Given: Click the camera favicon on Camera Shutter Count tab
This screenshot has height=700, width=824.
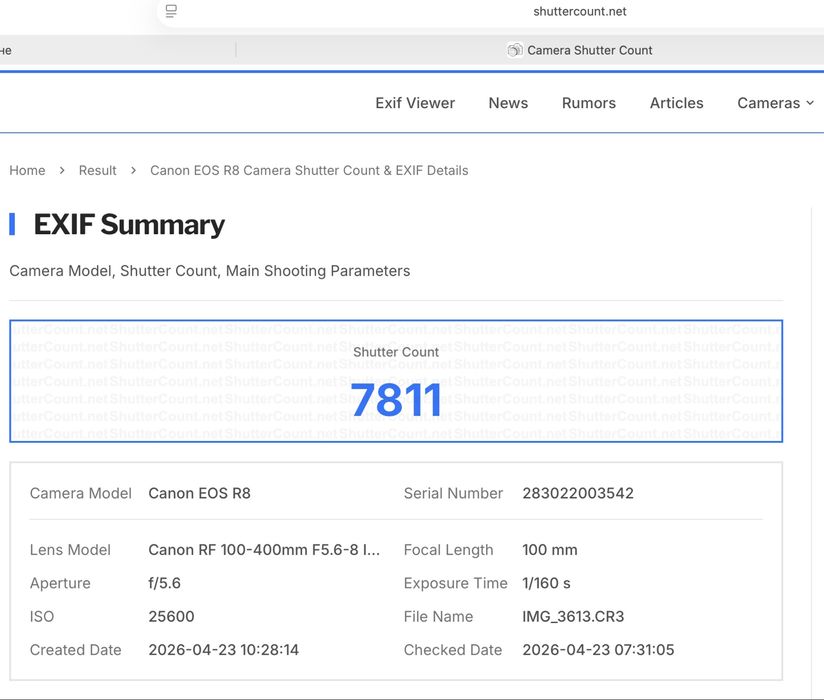Looking at the screenshot, I should pyautogui.click(x=514, y=50).
